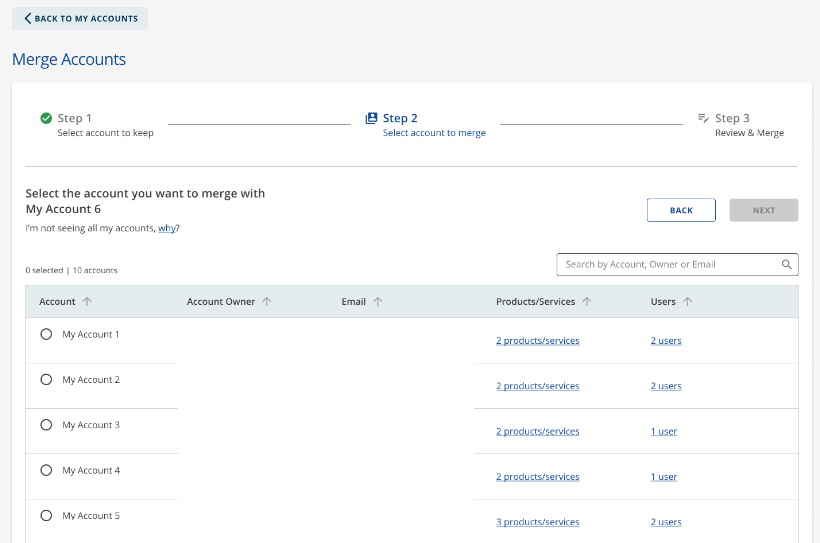Sort by Products/Services column arrow
The image size is (820, 543).
(x=587, y=302)
